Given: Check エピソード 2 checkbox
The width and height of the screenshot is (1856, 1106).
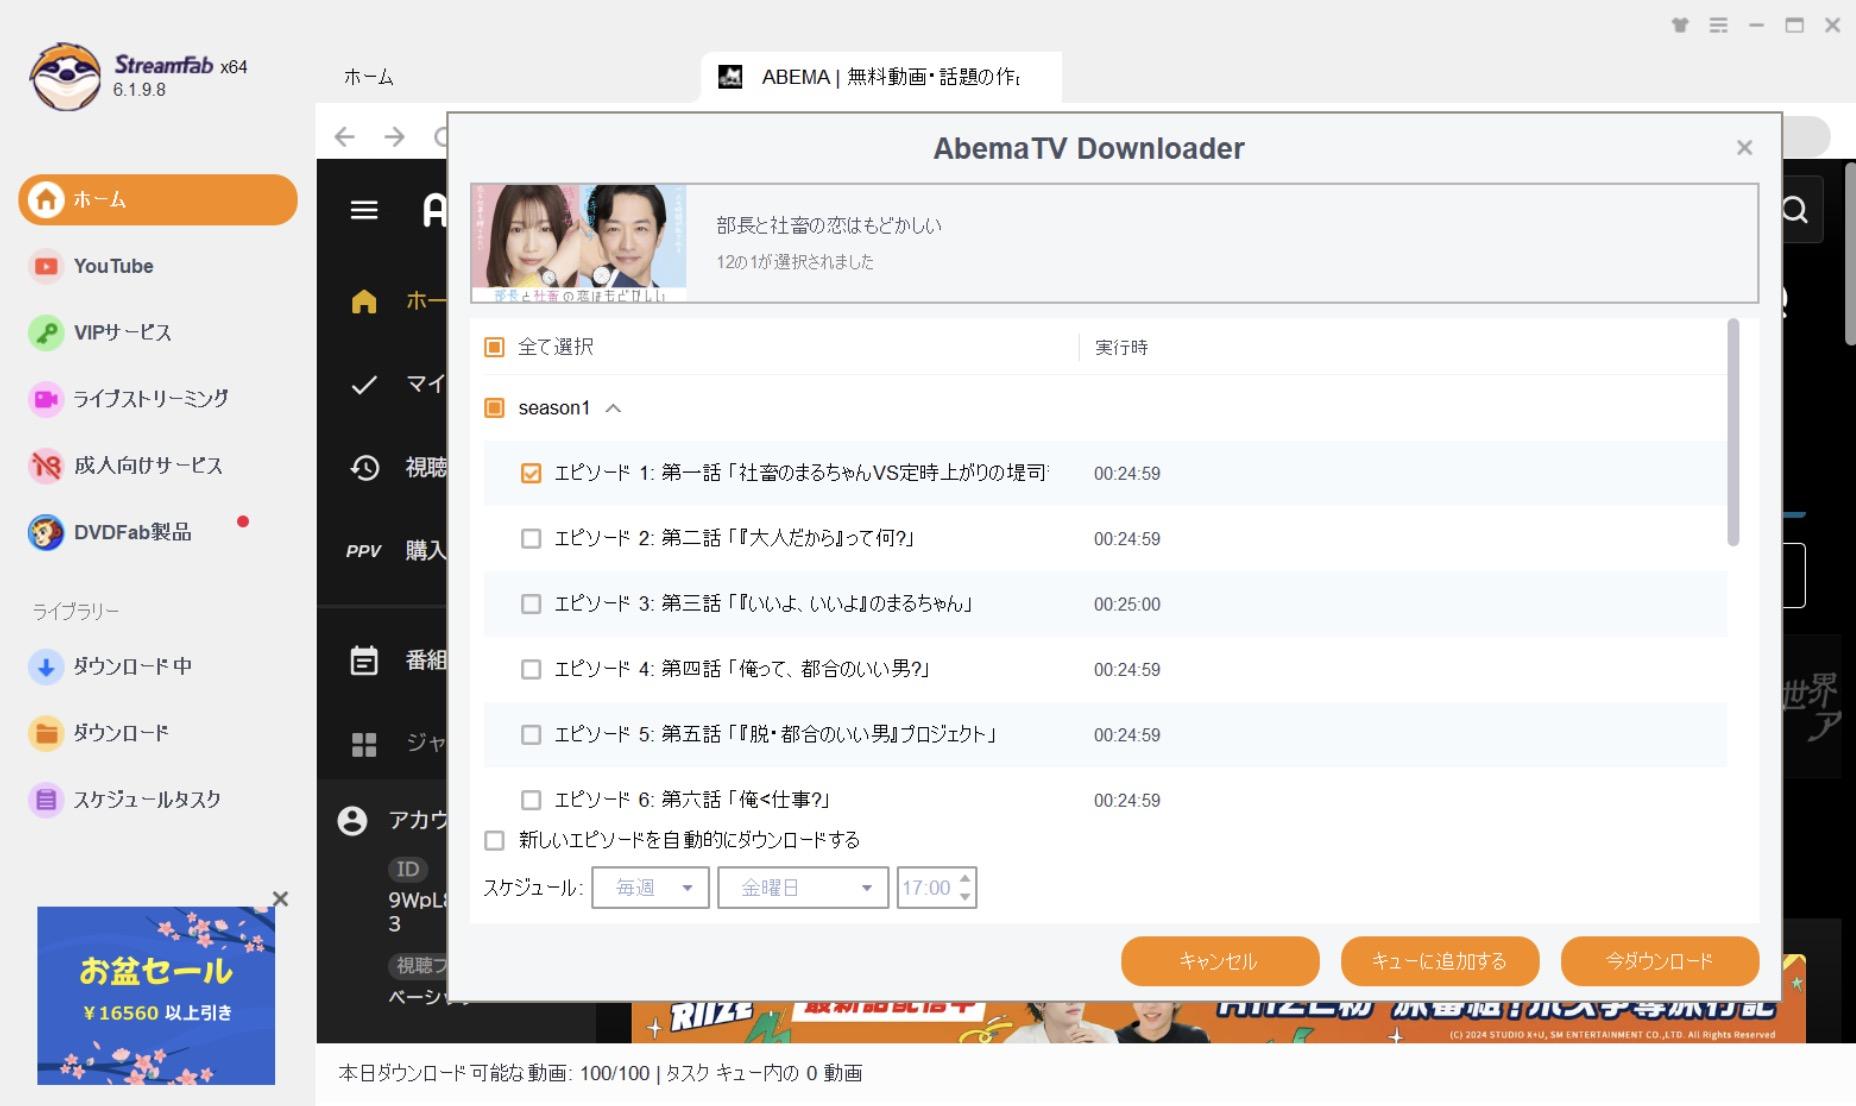Looking at the screenshot, I should click(x=531, y=539).
